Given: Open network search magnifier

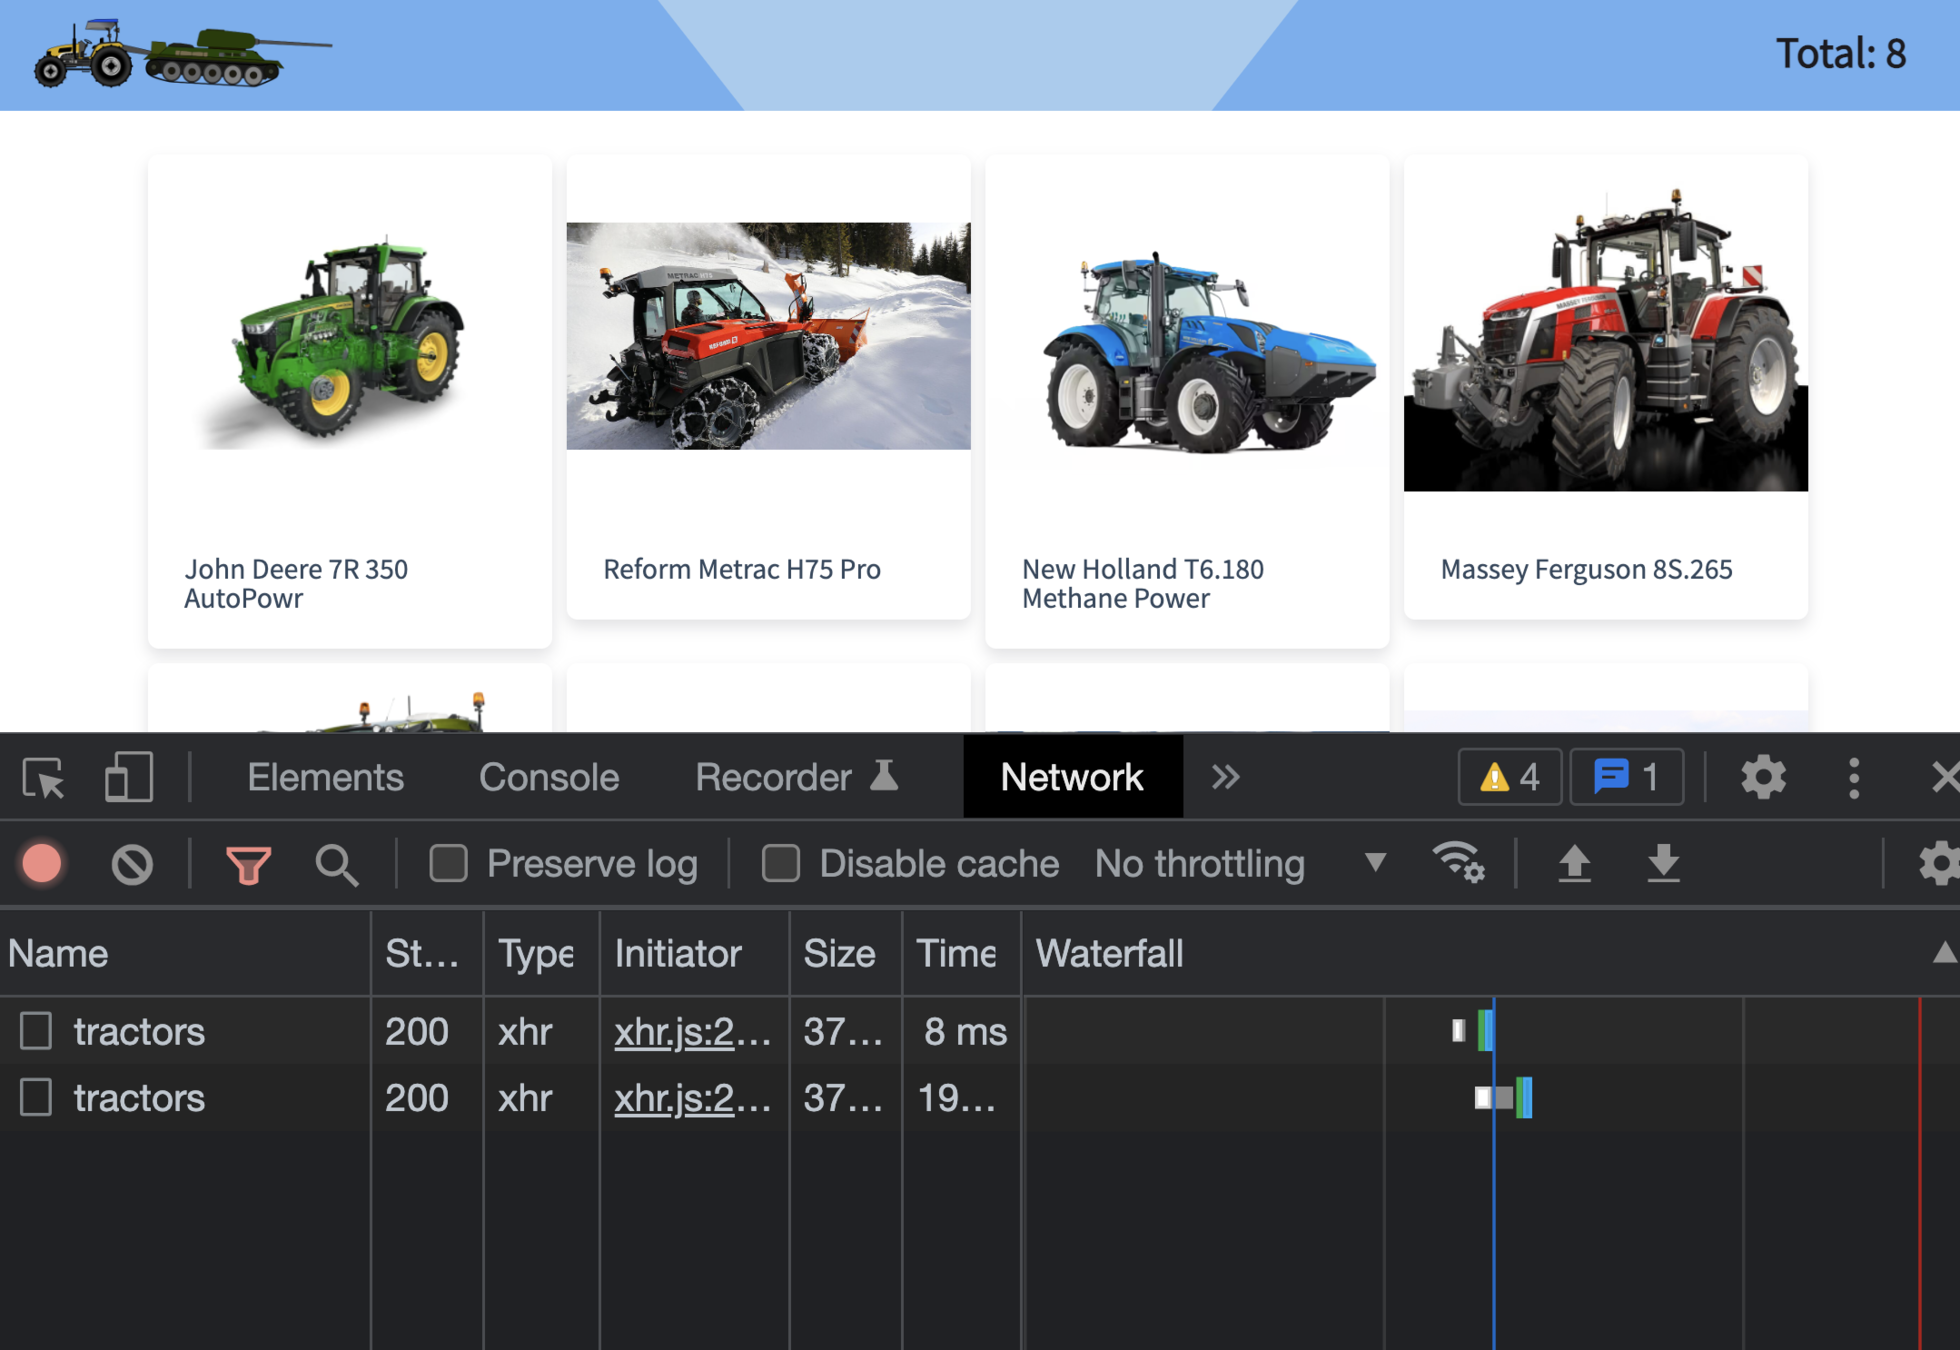Looking at the screenshot, I should (x=336, y=865).
